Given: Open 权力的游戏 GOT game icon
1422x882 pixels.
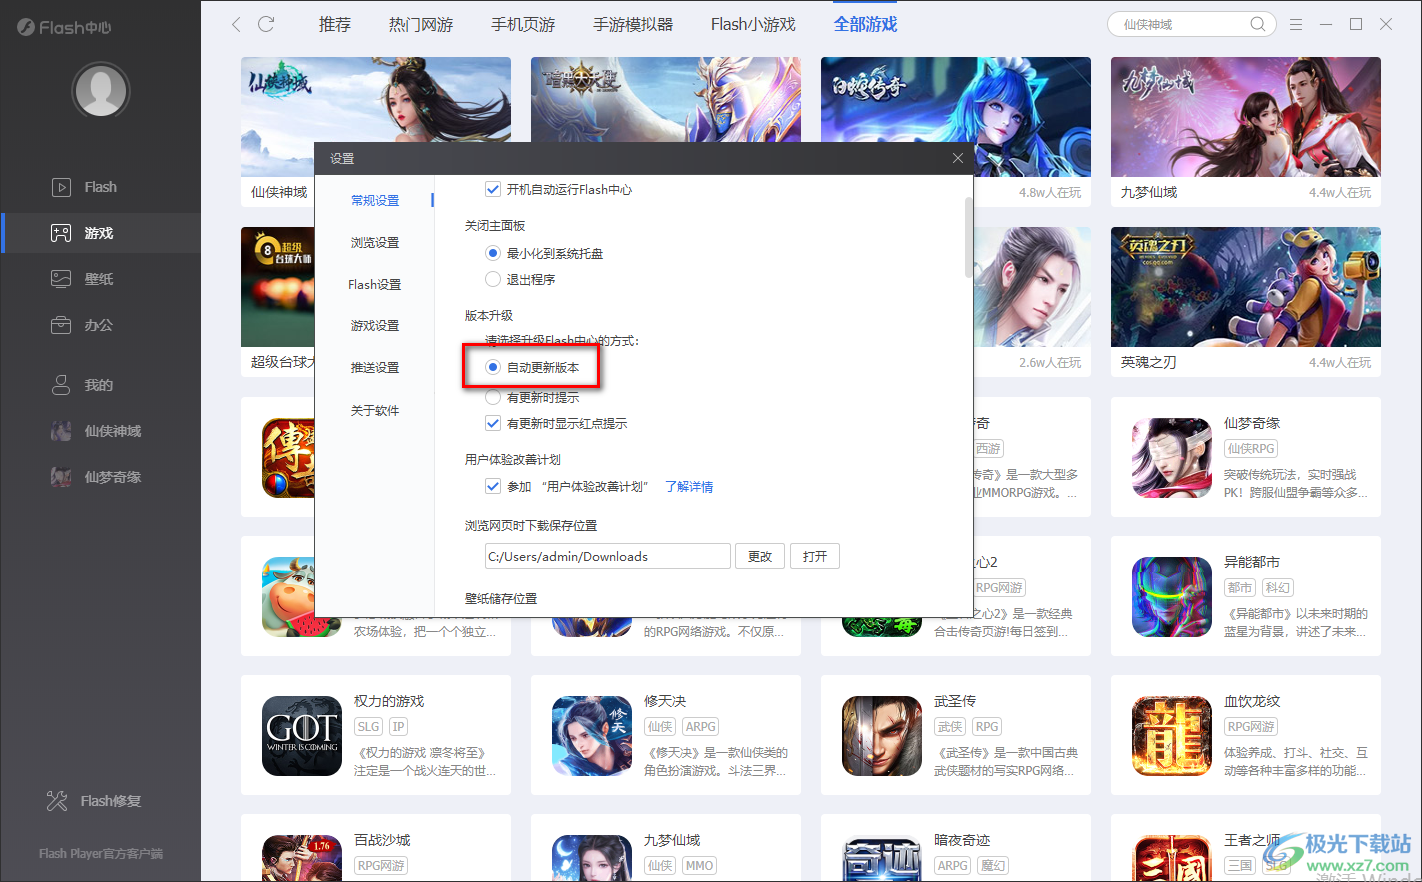Looking at the screenshot, I should point(302,736).
